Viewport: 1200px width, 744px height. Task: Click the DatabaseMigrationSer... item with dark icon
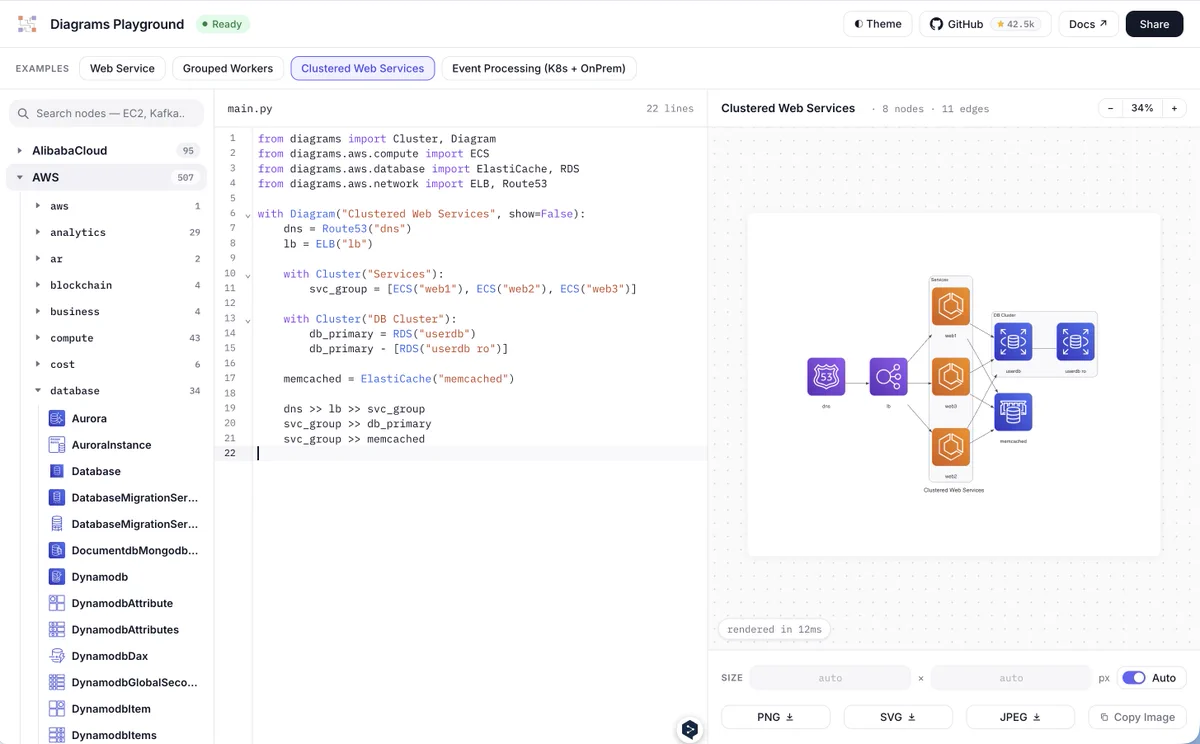pyautogui.click(x=122, y=497)
